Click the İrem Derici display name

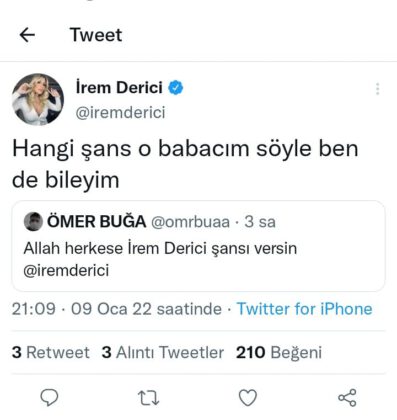119,88
